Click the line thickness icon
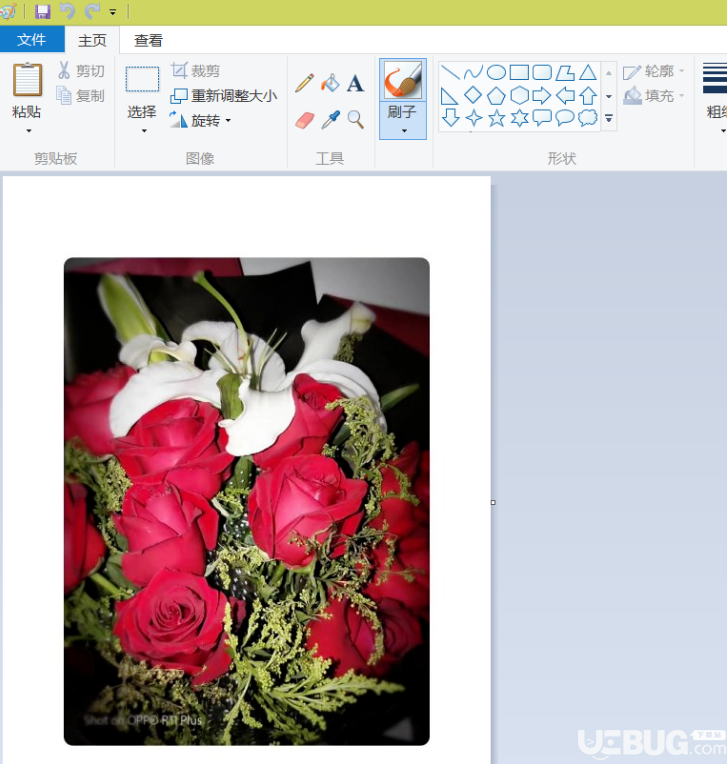Image resolution: width=727 pixels, height=764 pixels. coord(714,77)
